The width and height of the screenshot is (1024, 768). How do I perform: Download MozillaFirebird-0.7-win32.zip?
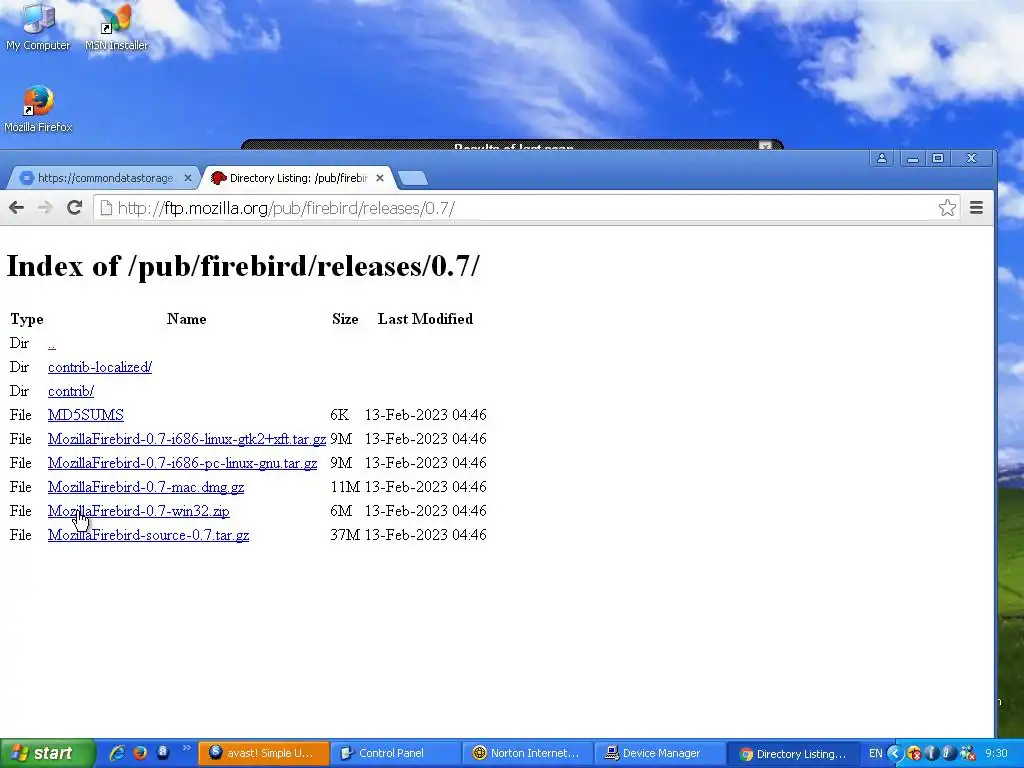[138, 511]
